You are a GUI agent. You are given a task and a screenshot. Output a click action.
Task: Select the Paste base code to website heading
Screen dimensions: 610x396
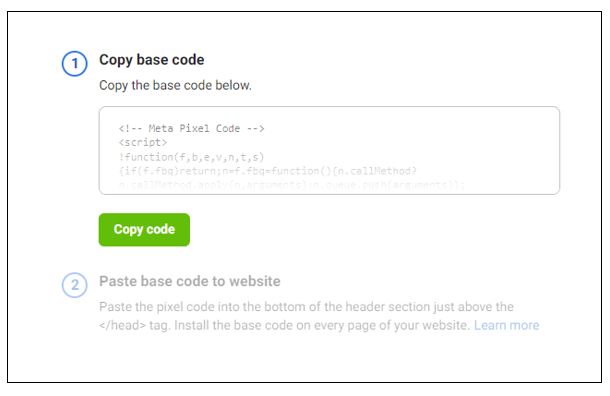(190, 281)
